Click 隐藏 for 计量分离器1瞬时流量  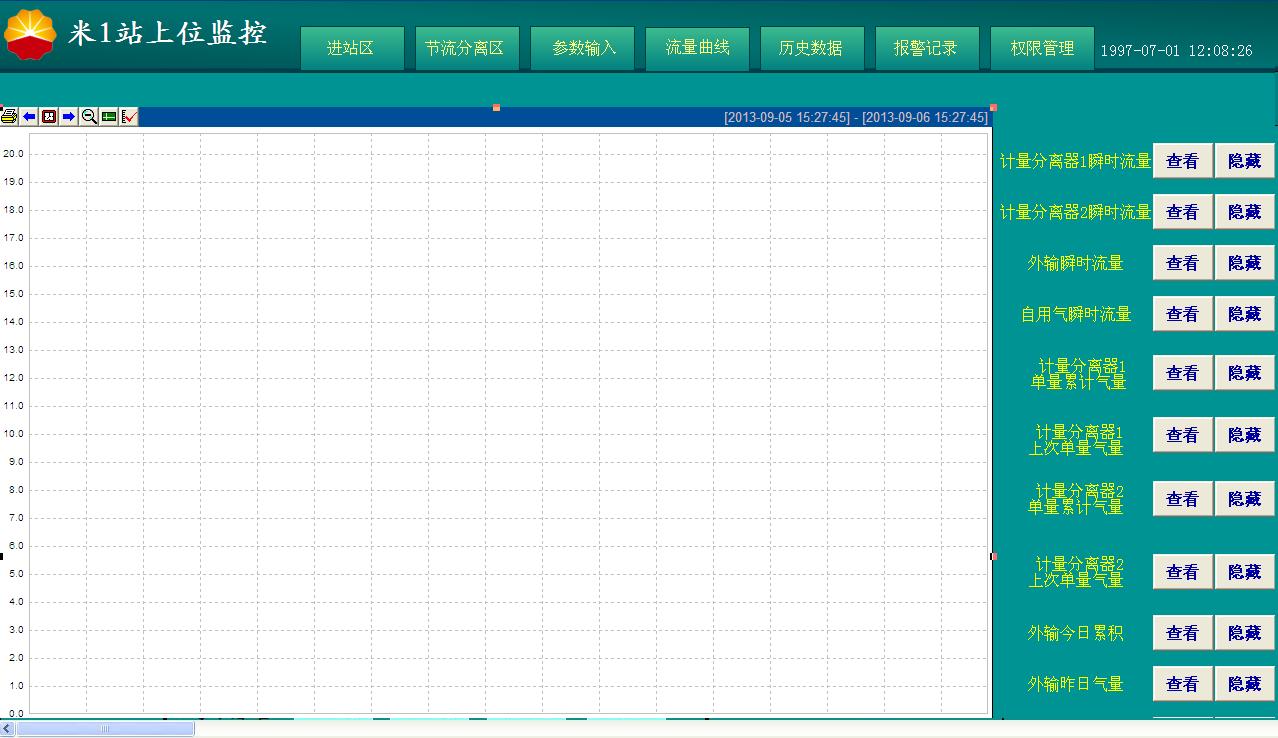coord(1245,161)
